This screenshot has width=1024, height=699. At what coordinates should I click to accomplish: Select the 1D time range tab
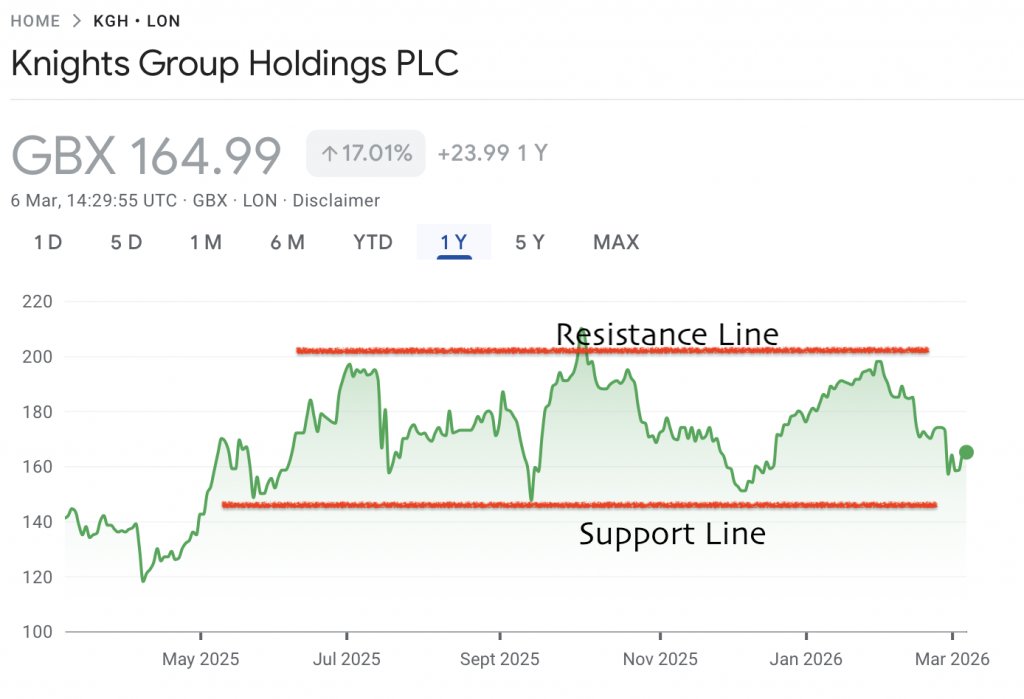pos(46,242)
